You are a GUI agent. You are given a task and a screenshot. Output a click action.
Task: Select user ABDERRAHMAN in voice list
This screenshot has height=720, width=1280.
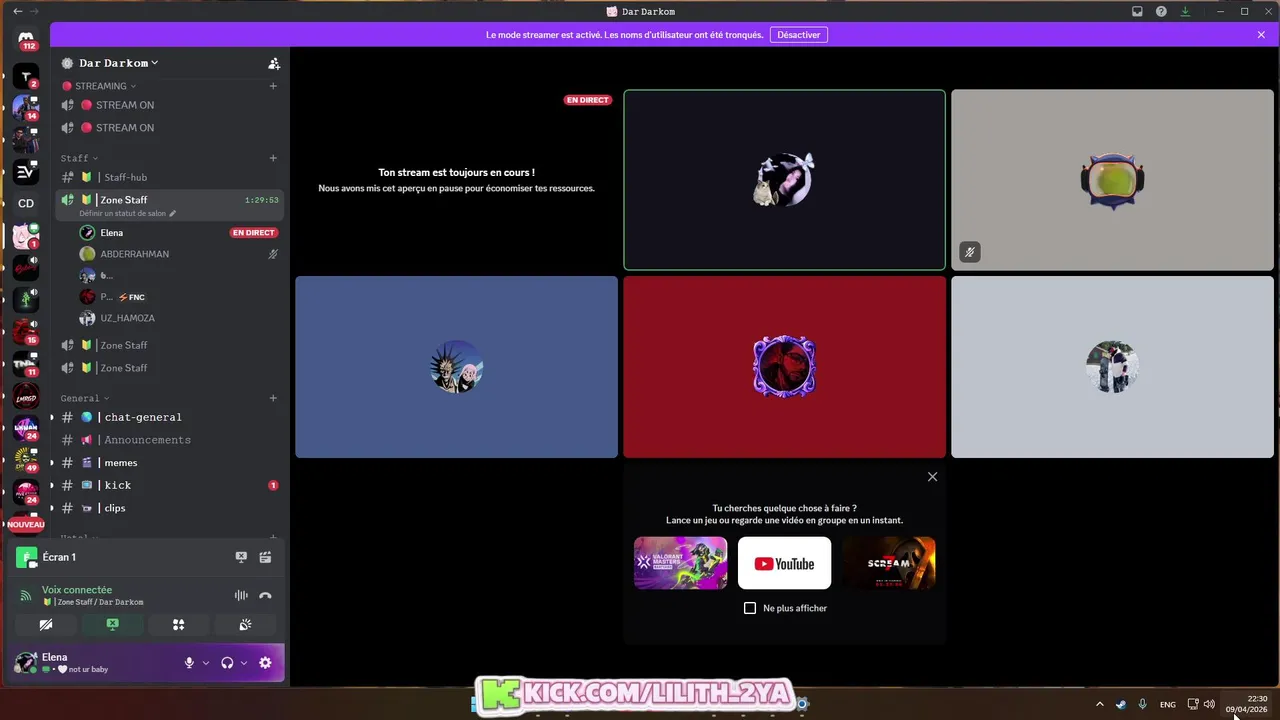[178, 254]
